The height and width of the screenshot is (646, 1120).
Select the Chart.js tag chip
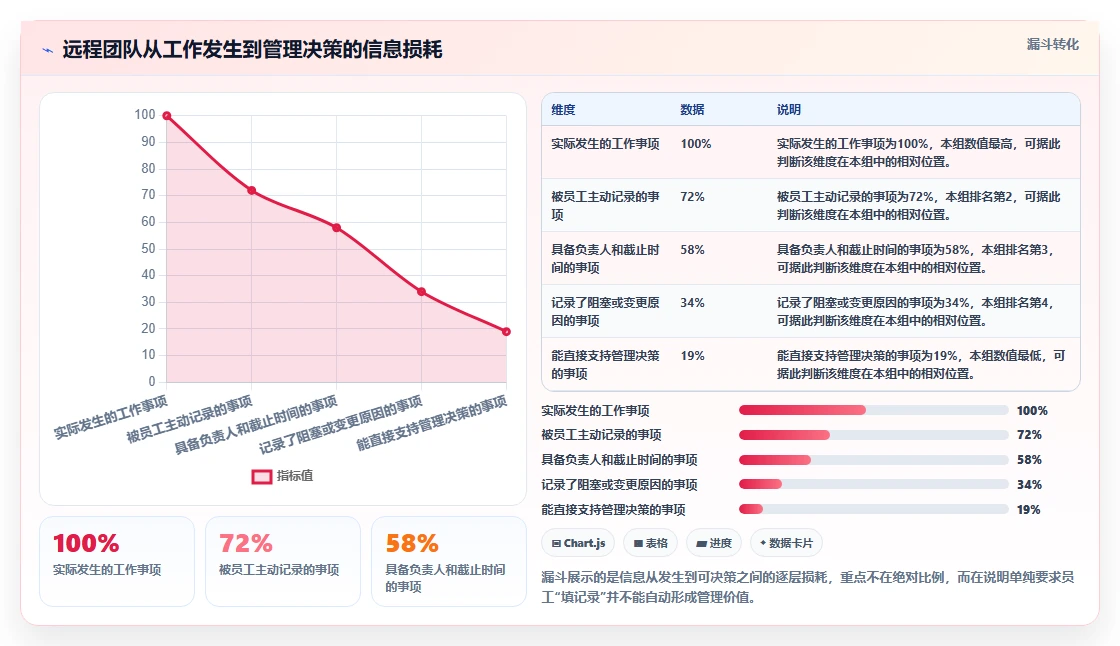[x=579, y=543]
